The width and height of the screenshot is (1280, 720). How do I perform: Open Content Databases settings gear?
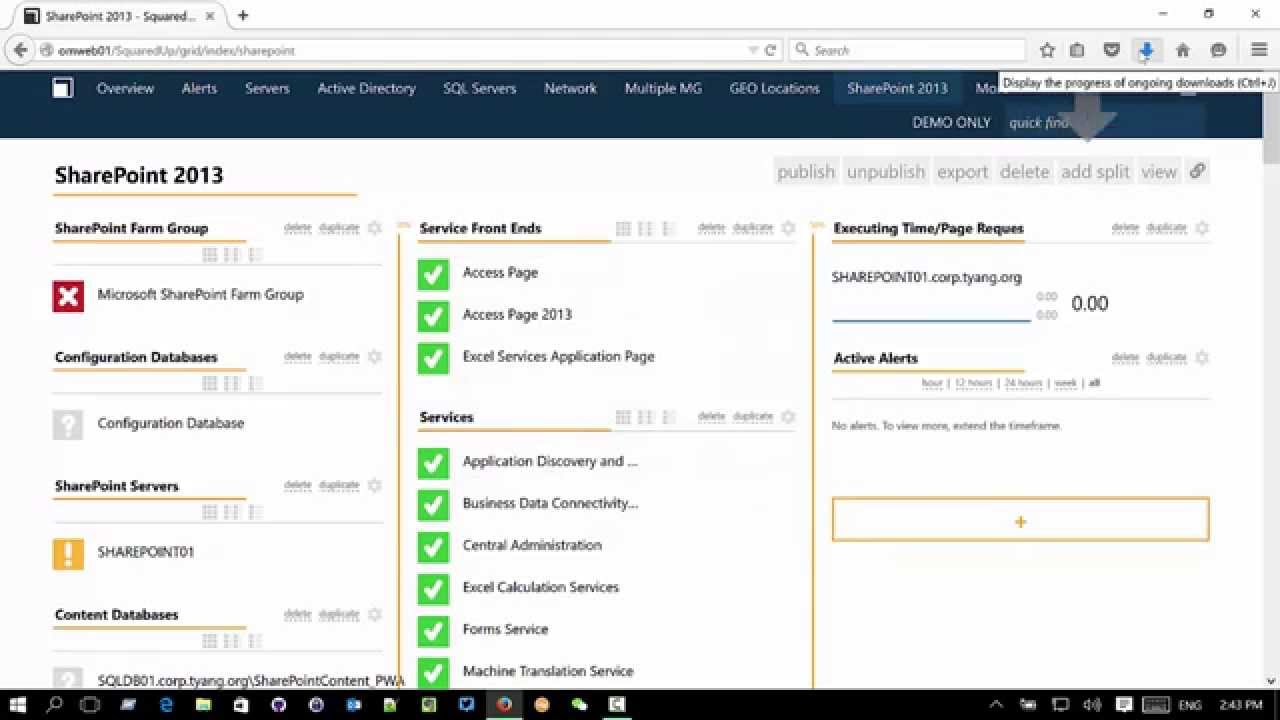375,614
